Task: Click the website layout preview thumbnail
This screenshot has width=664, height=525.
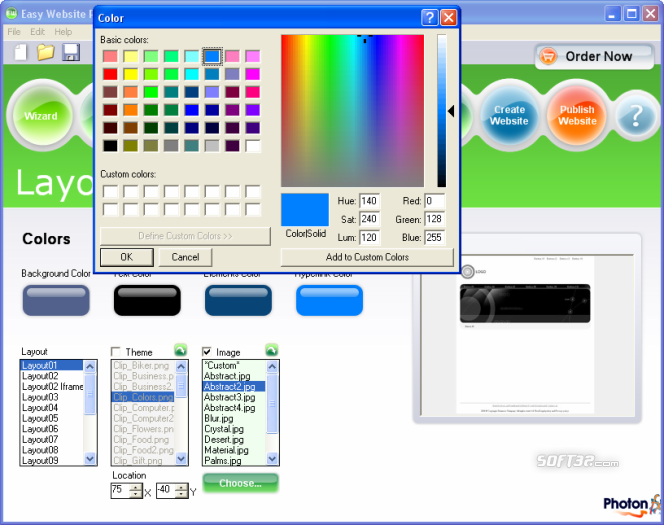Action: tap(527, 335)
